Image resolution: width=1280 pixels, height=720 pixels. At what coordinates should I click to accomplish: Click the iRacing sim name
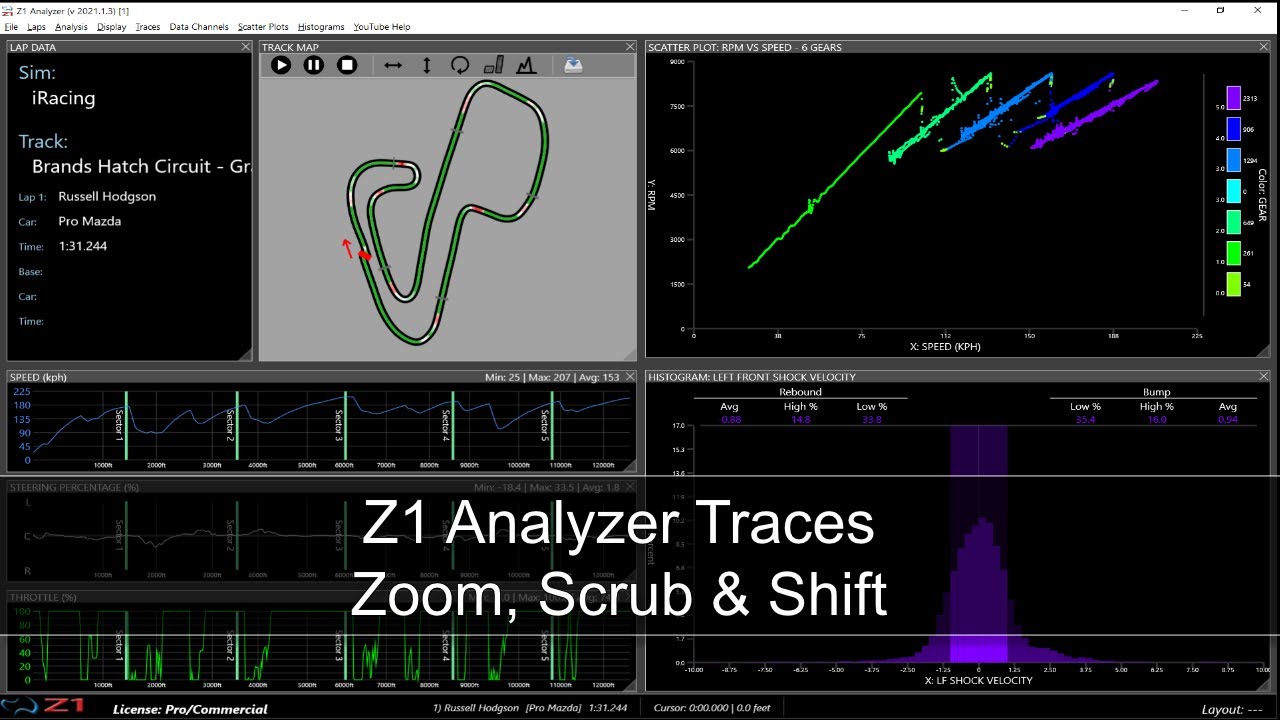(x=64, y=98)
